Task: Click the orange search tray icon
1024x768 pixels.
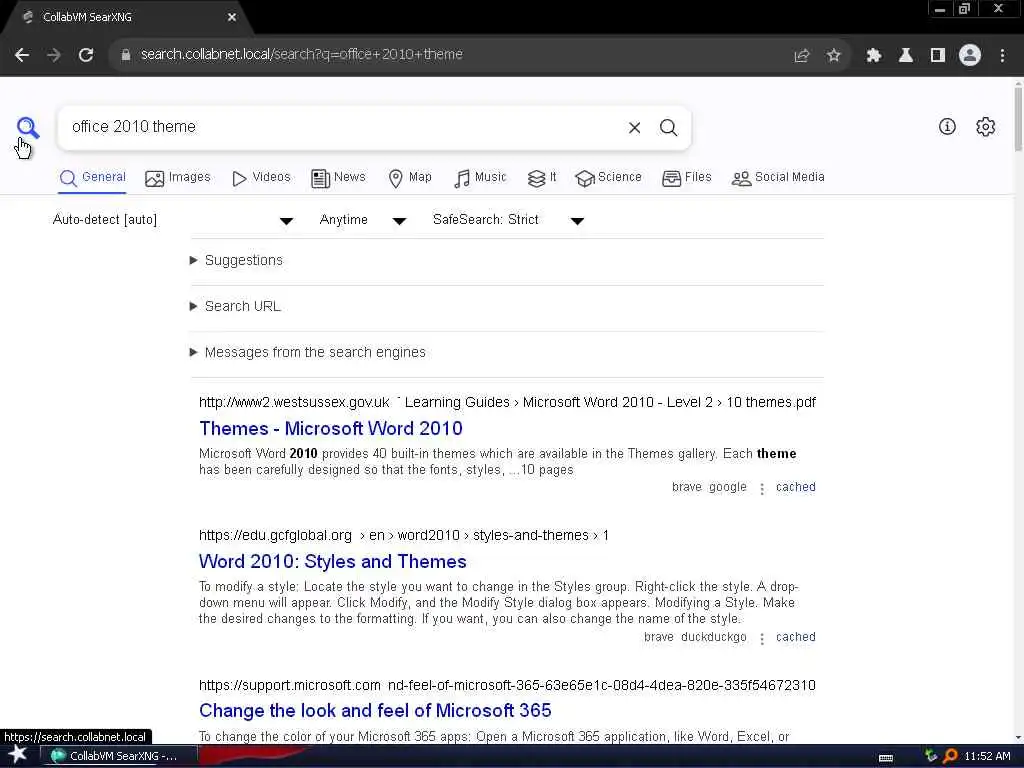Action: pos(950,756)
